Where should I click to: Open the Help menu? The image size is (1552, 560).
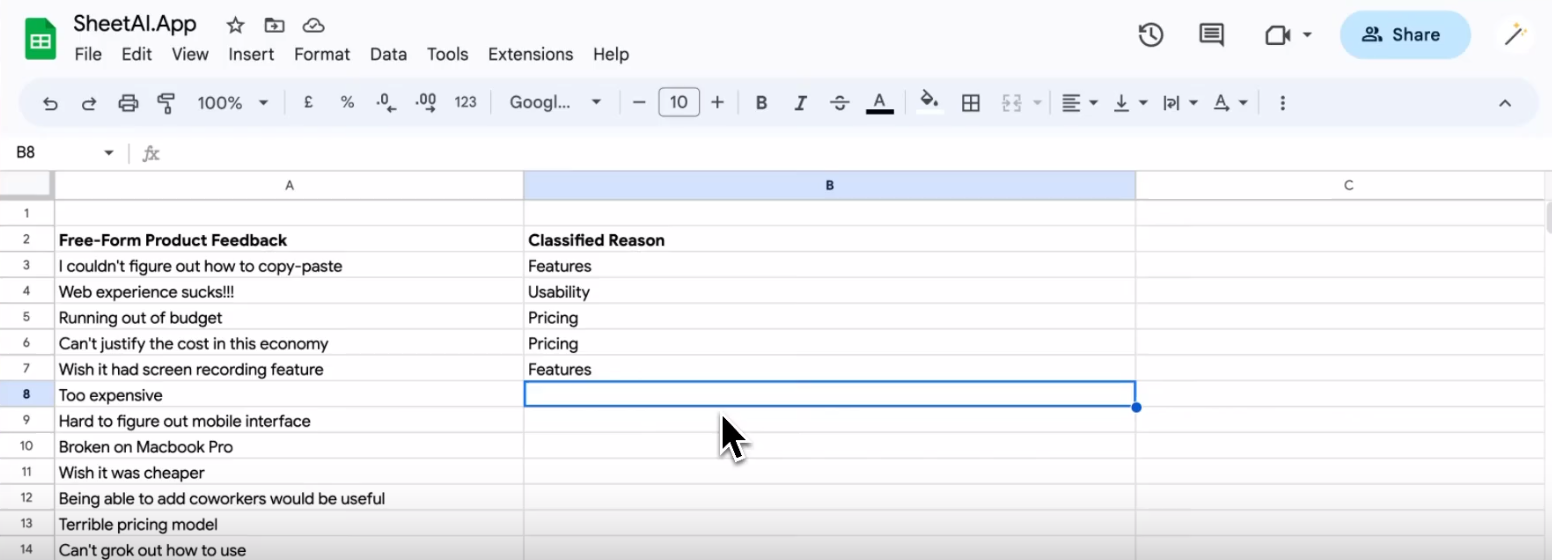pos(611,54)
